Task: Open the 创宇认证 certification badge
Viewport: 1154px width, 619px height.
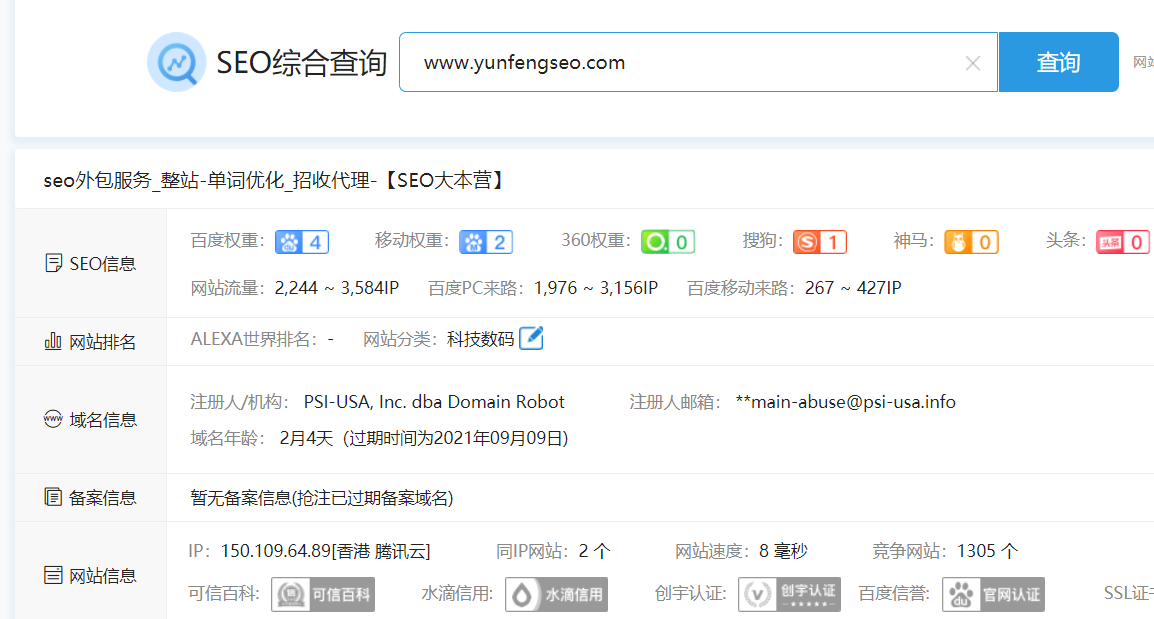Action: click(x=789, y=594)
